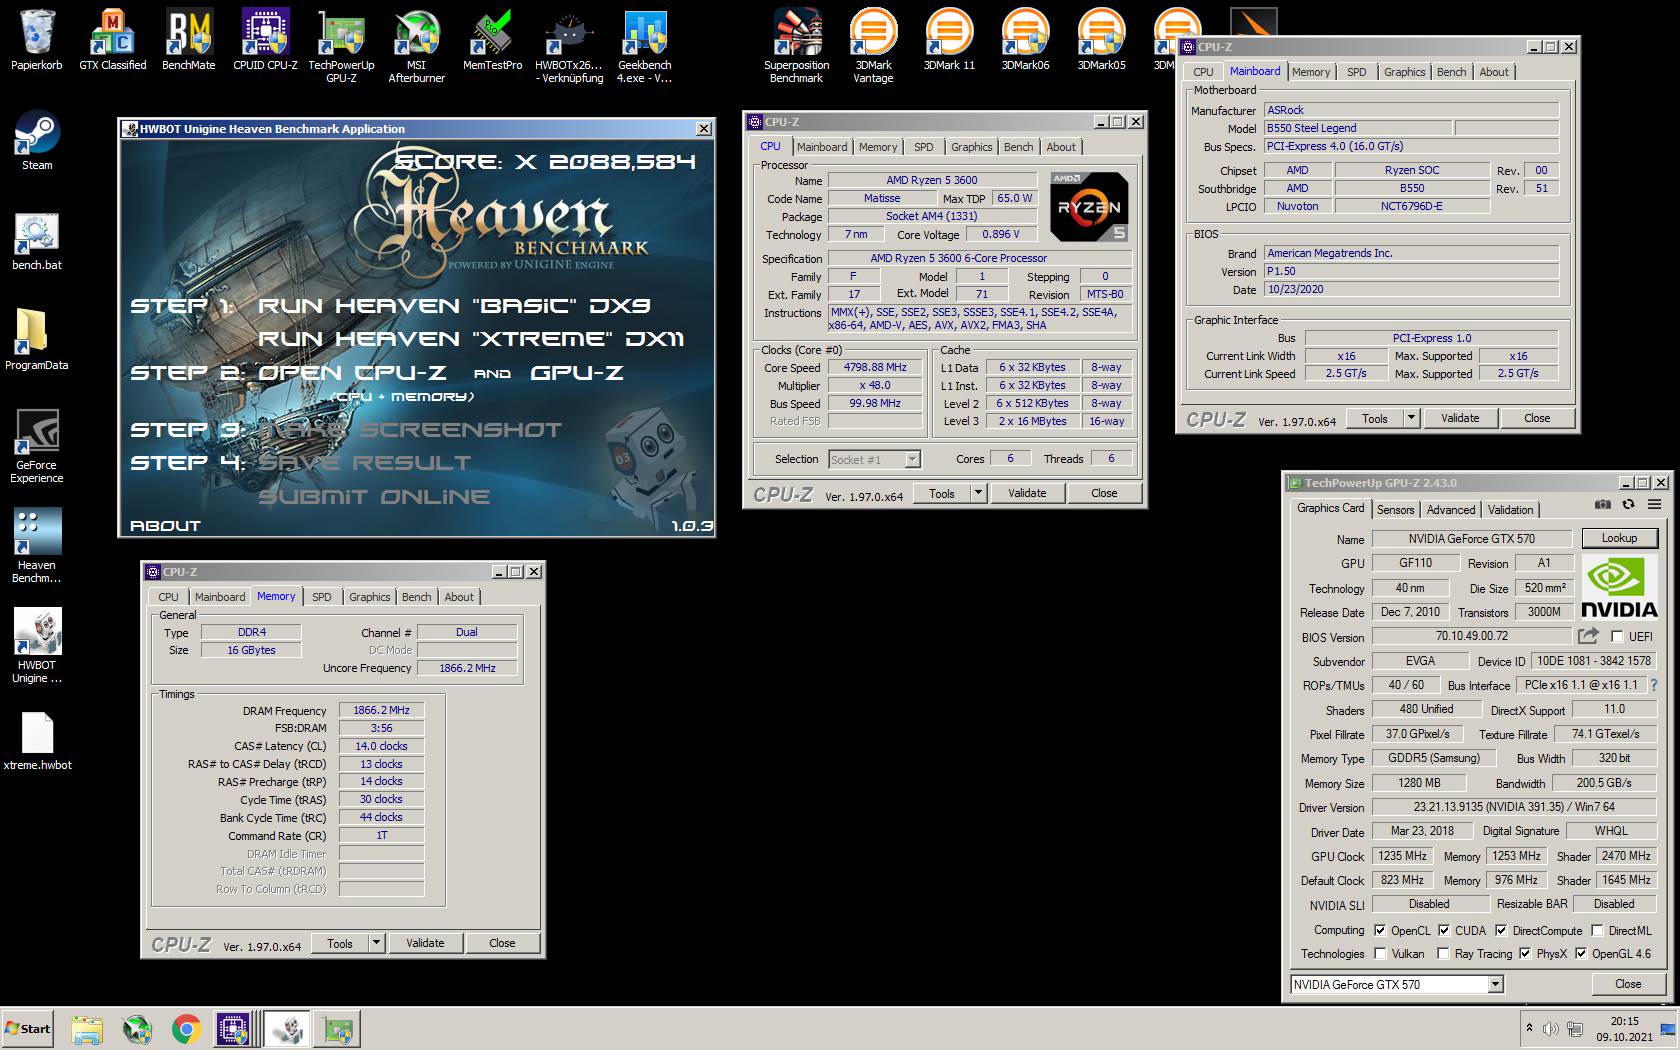Expand Tools dropdown arrow in Memory window

coord(377,943)
